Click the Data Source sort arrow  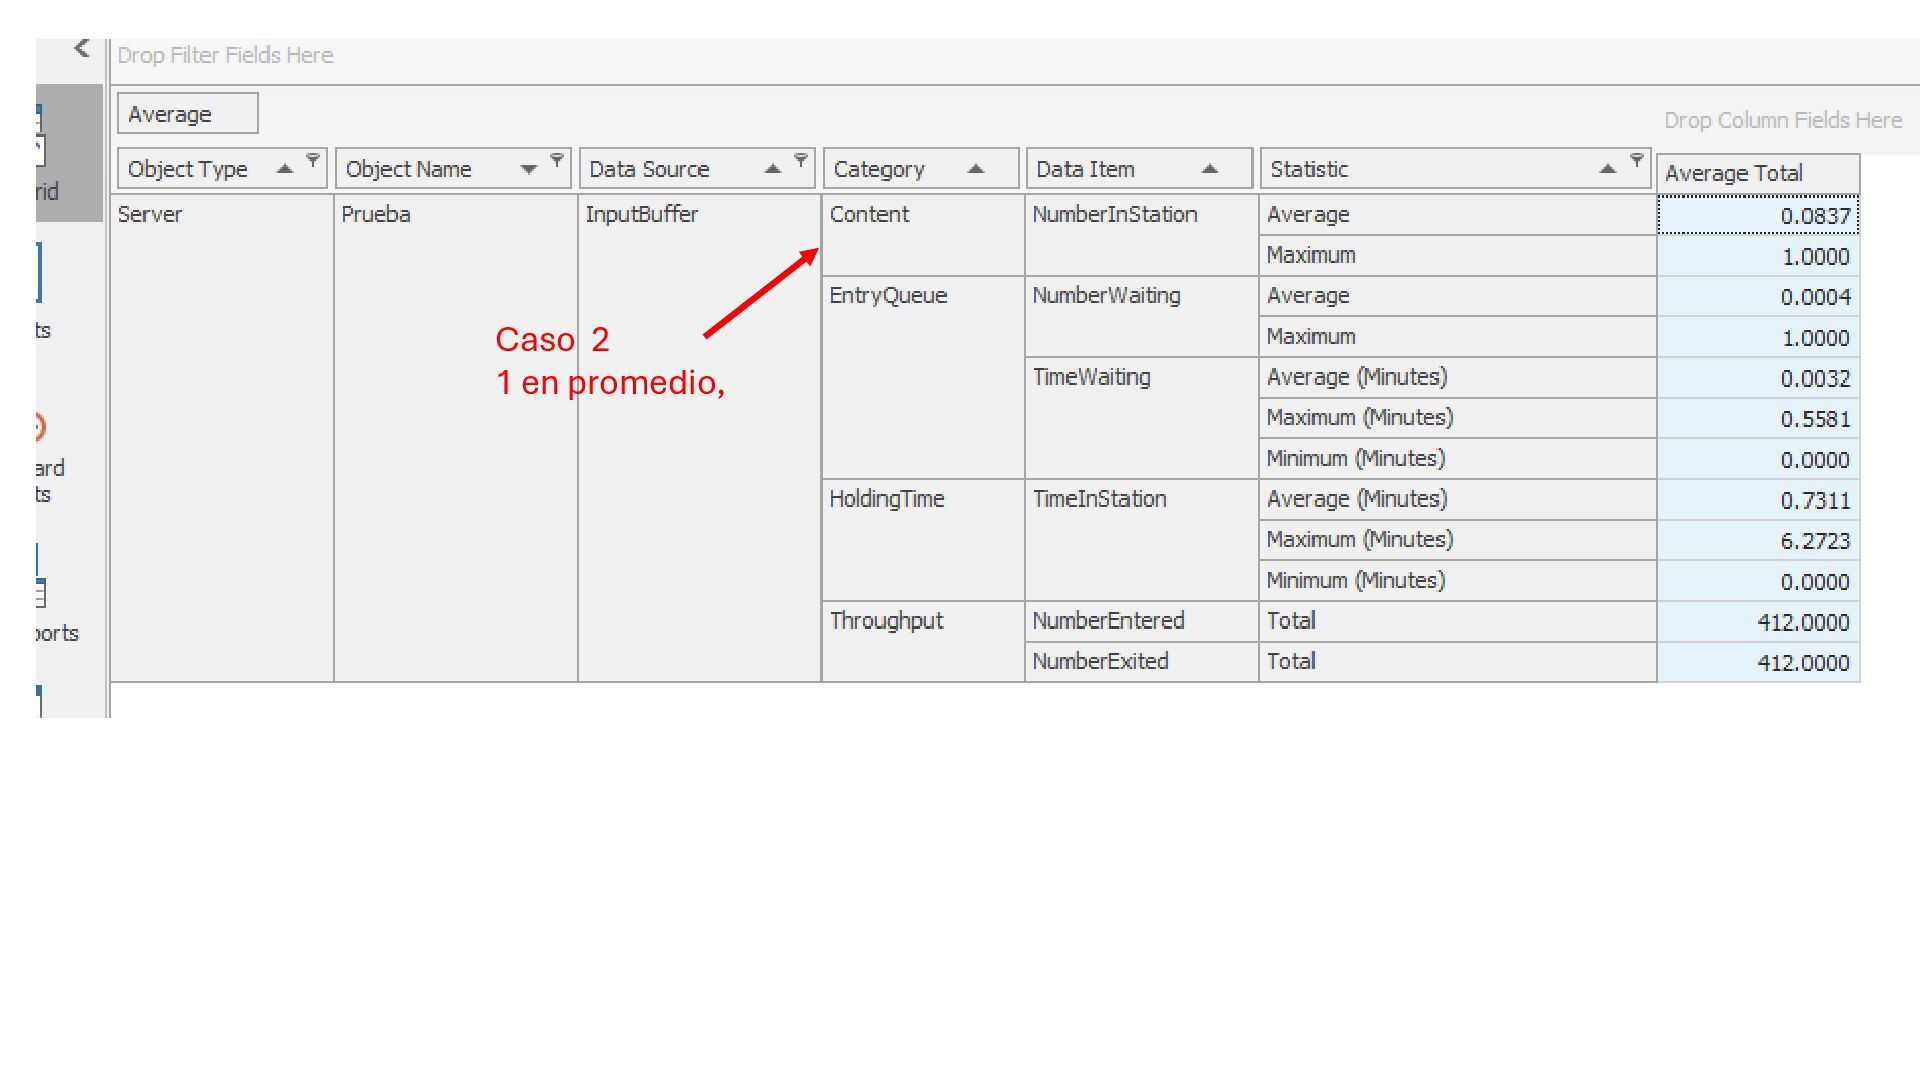coord(773,169)
